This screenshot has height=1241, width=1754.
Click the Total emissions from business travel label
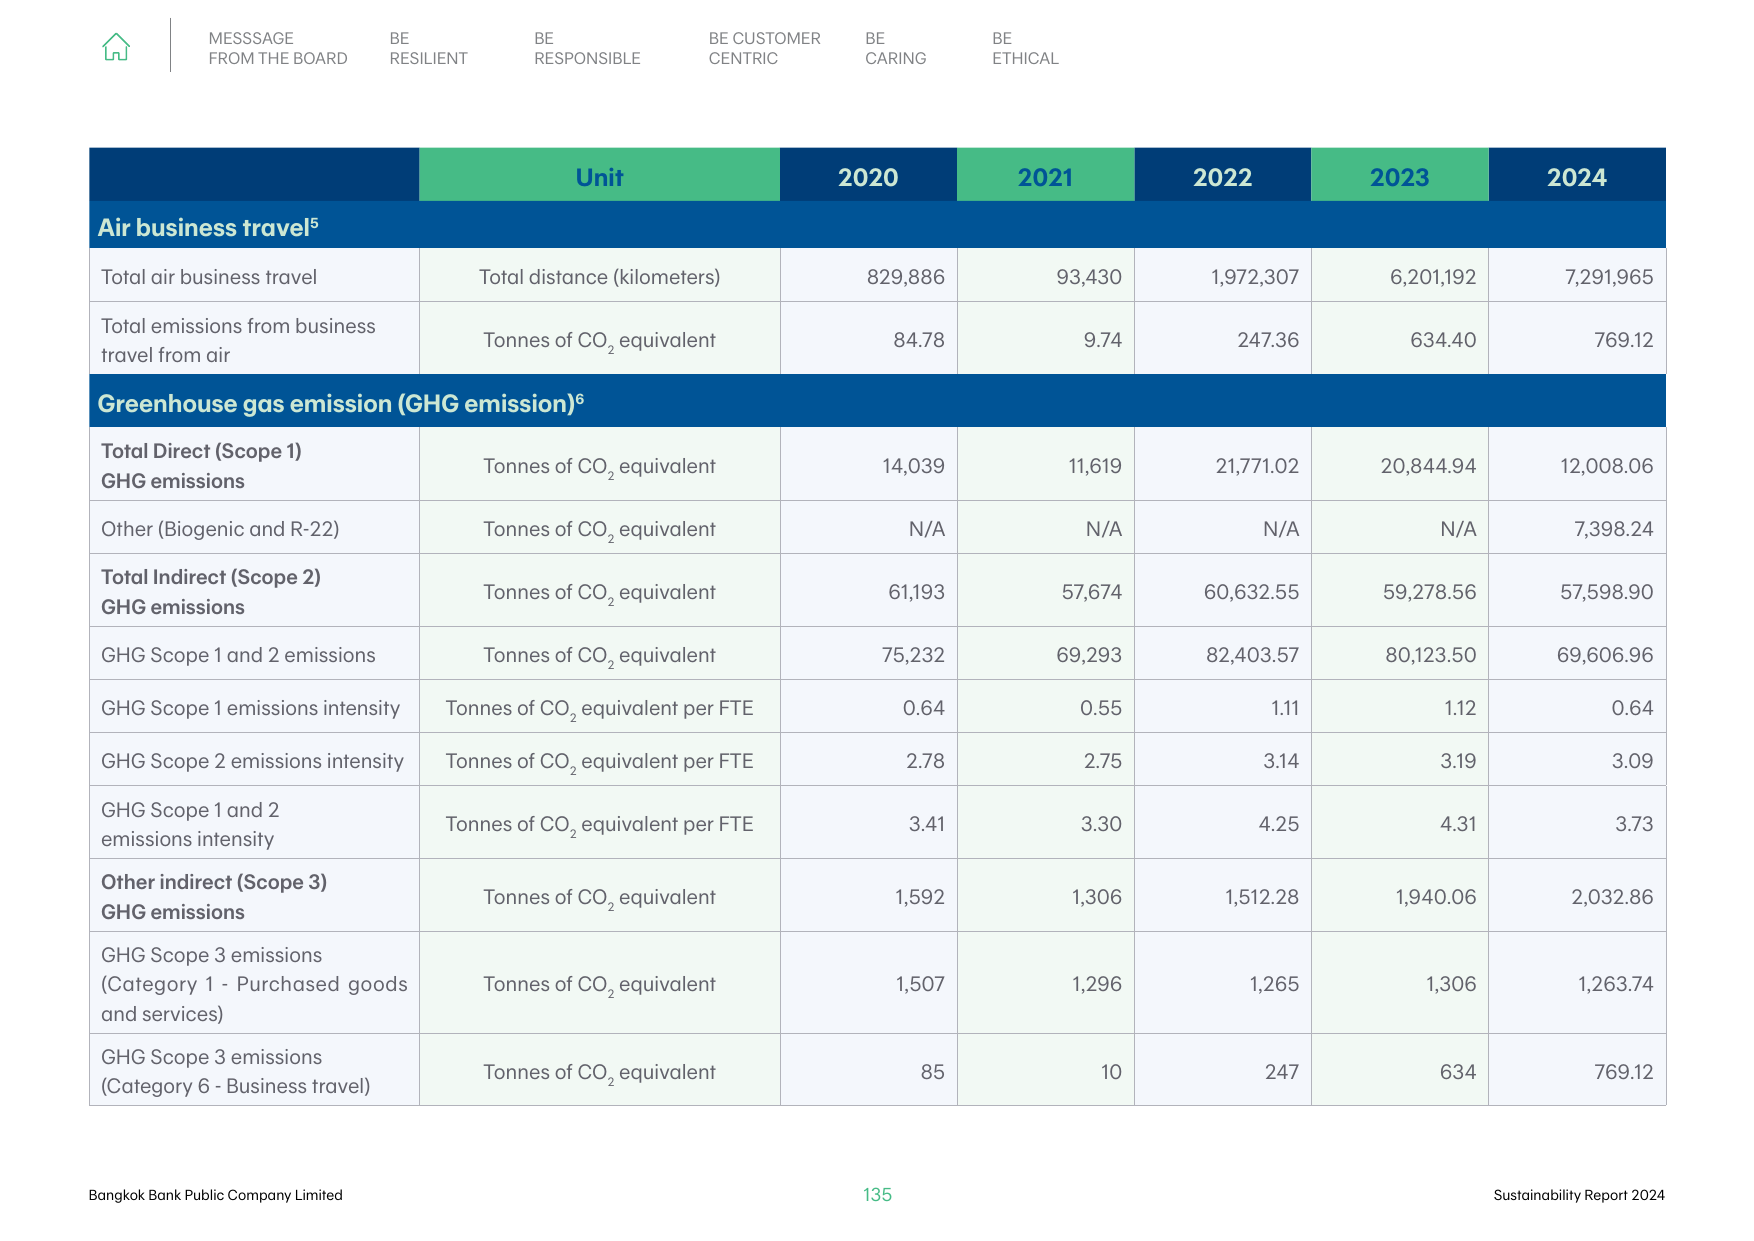click(x=238, y=340)
